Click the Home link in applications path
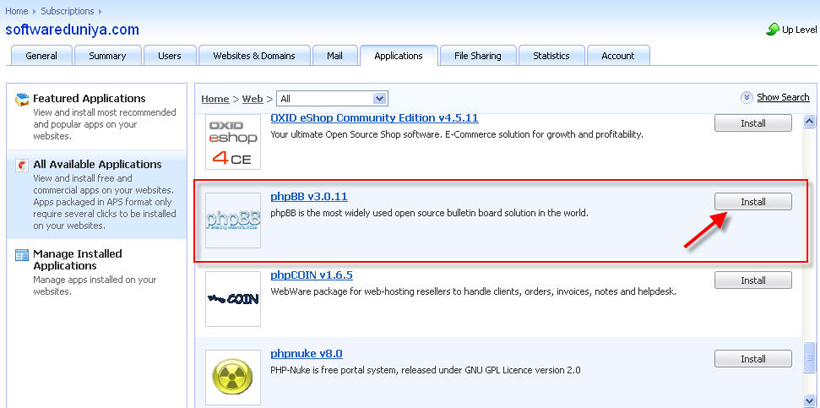The width and height of the screenshot is (820, 408). point(215,98)
